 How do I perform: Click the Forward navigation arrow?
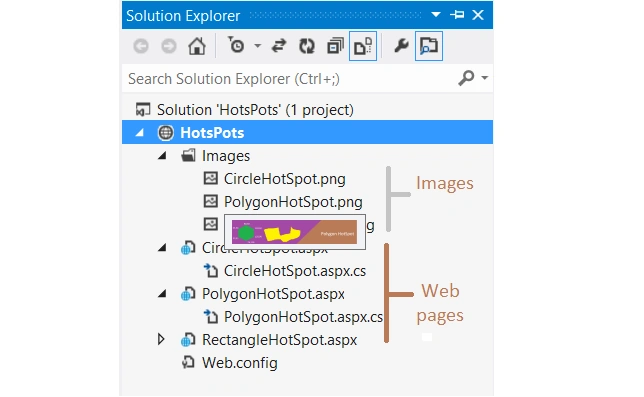pyautogui.click(x=169, y=46)
